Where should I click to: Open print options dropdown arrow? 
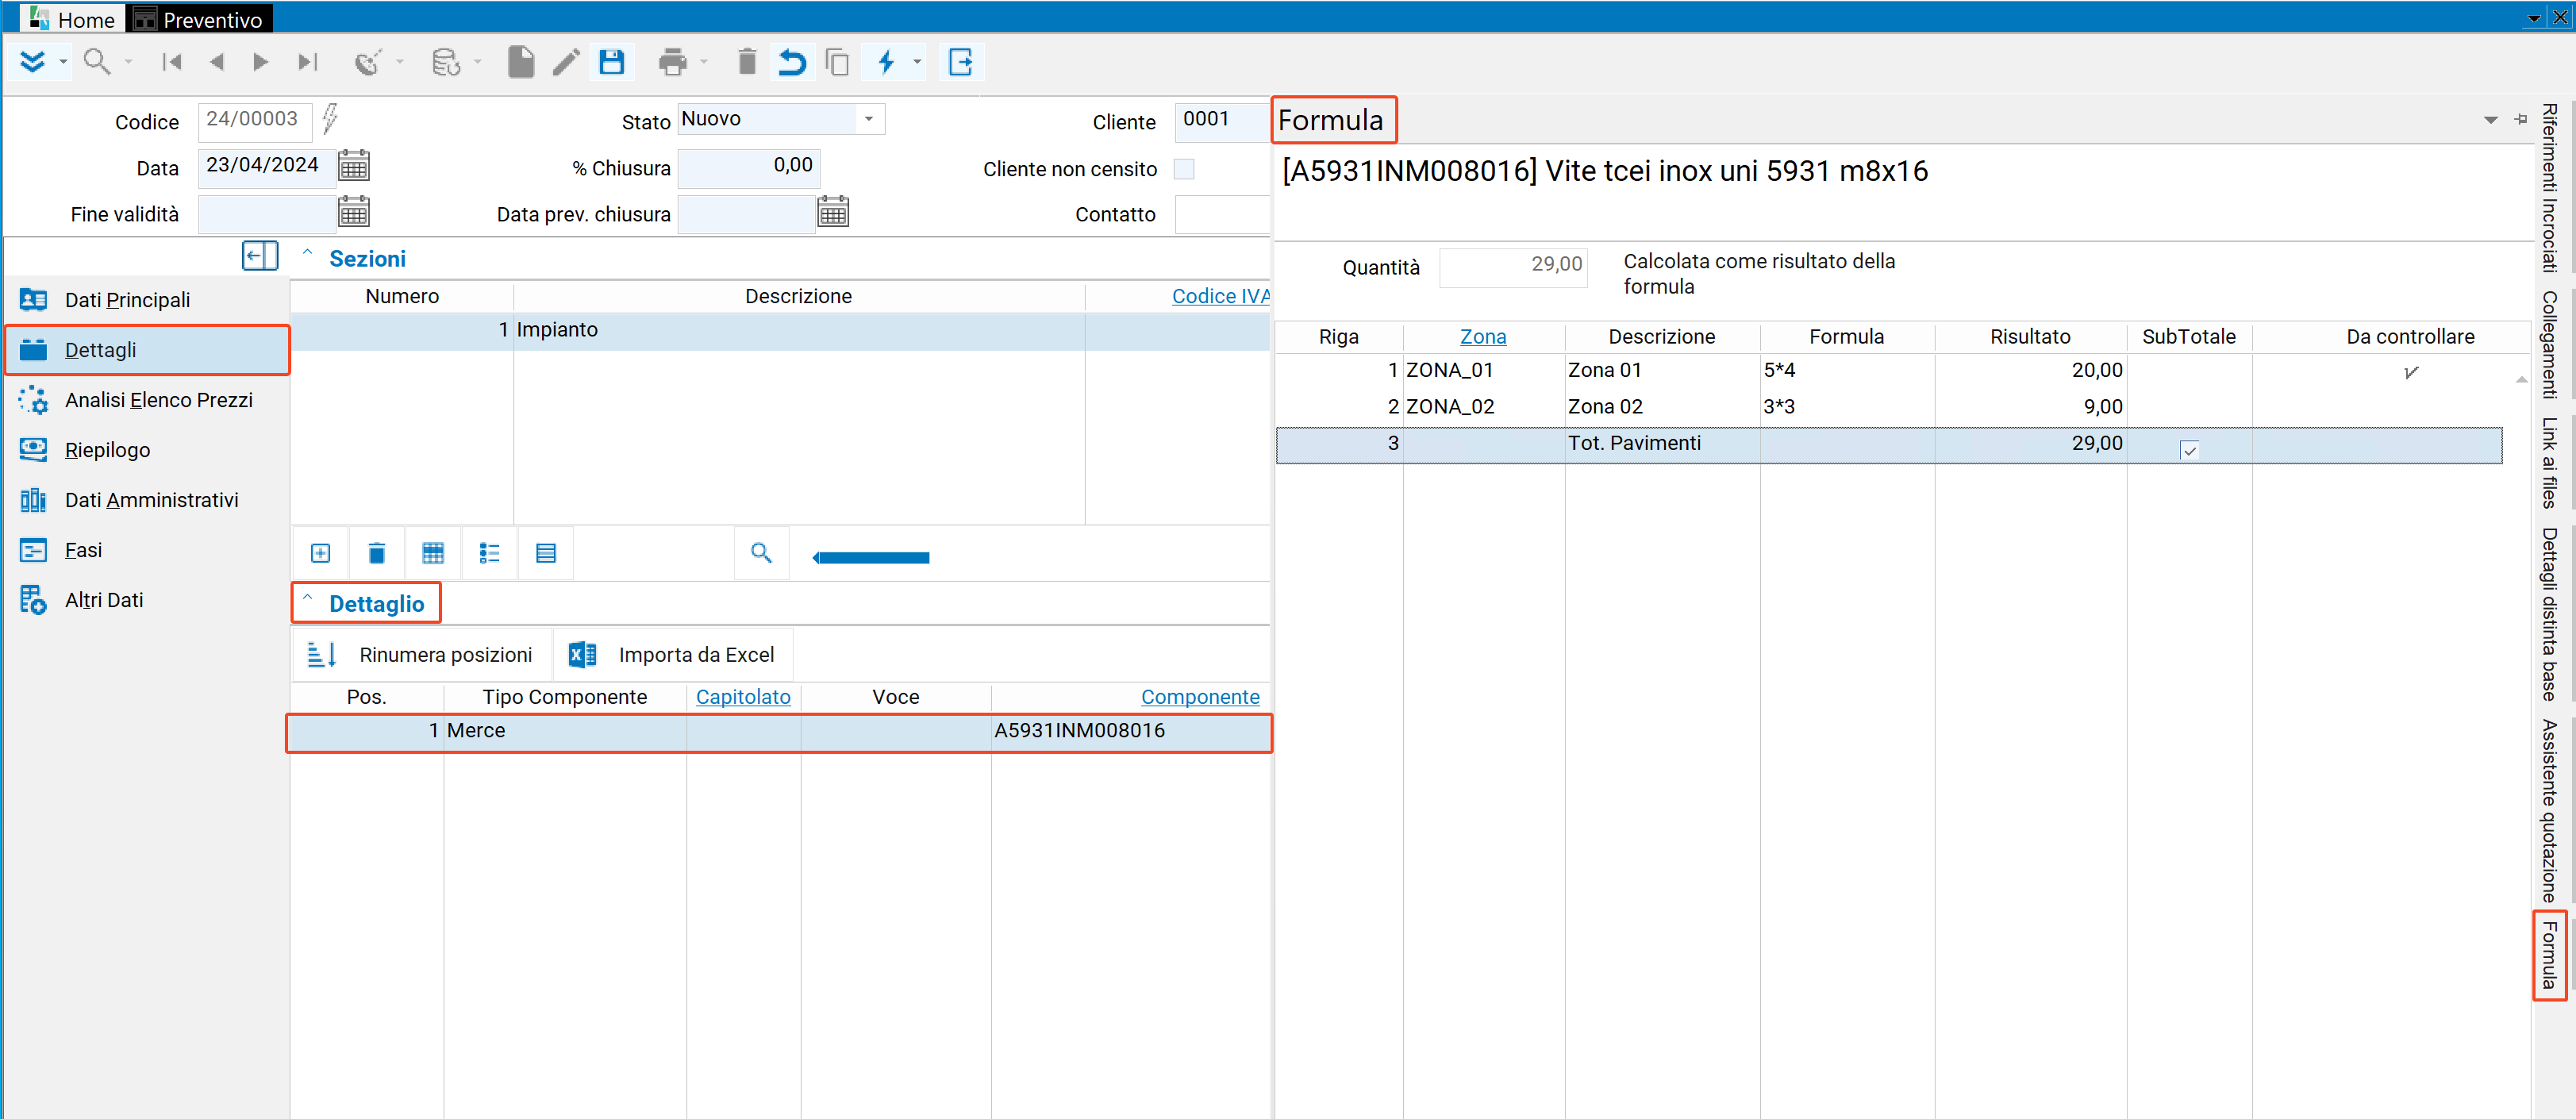pyautogui.click(x=704, y=62)
